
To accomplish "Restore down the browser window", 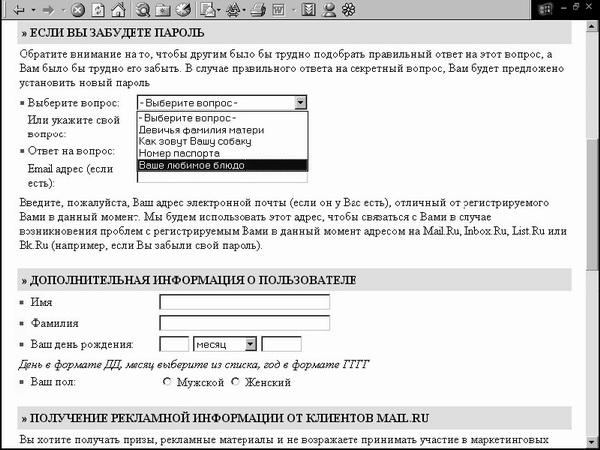I will click(576, 7).
